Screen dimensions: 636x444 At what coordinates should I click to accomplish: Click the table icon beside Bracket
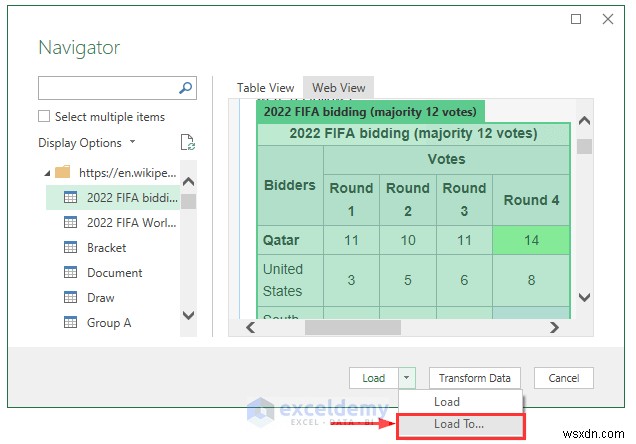(71, 247)
